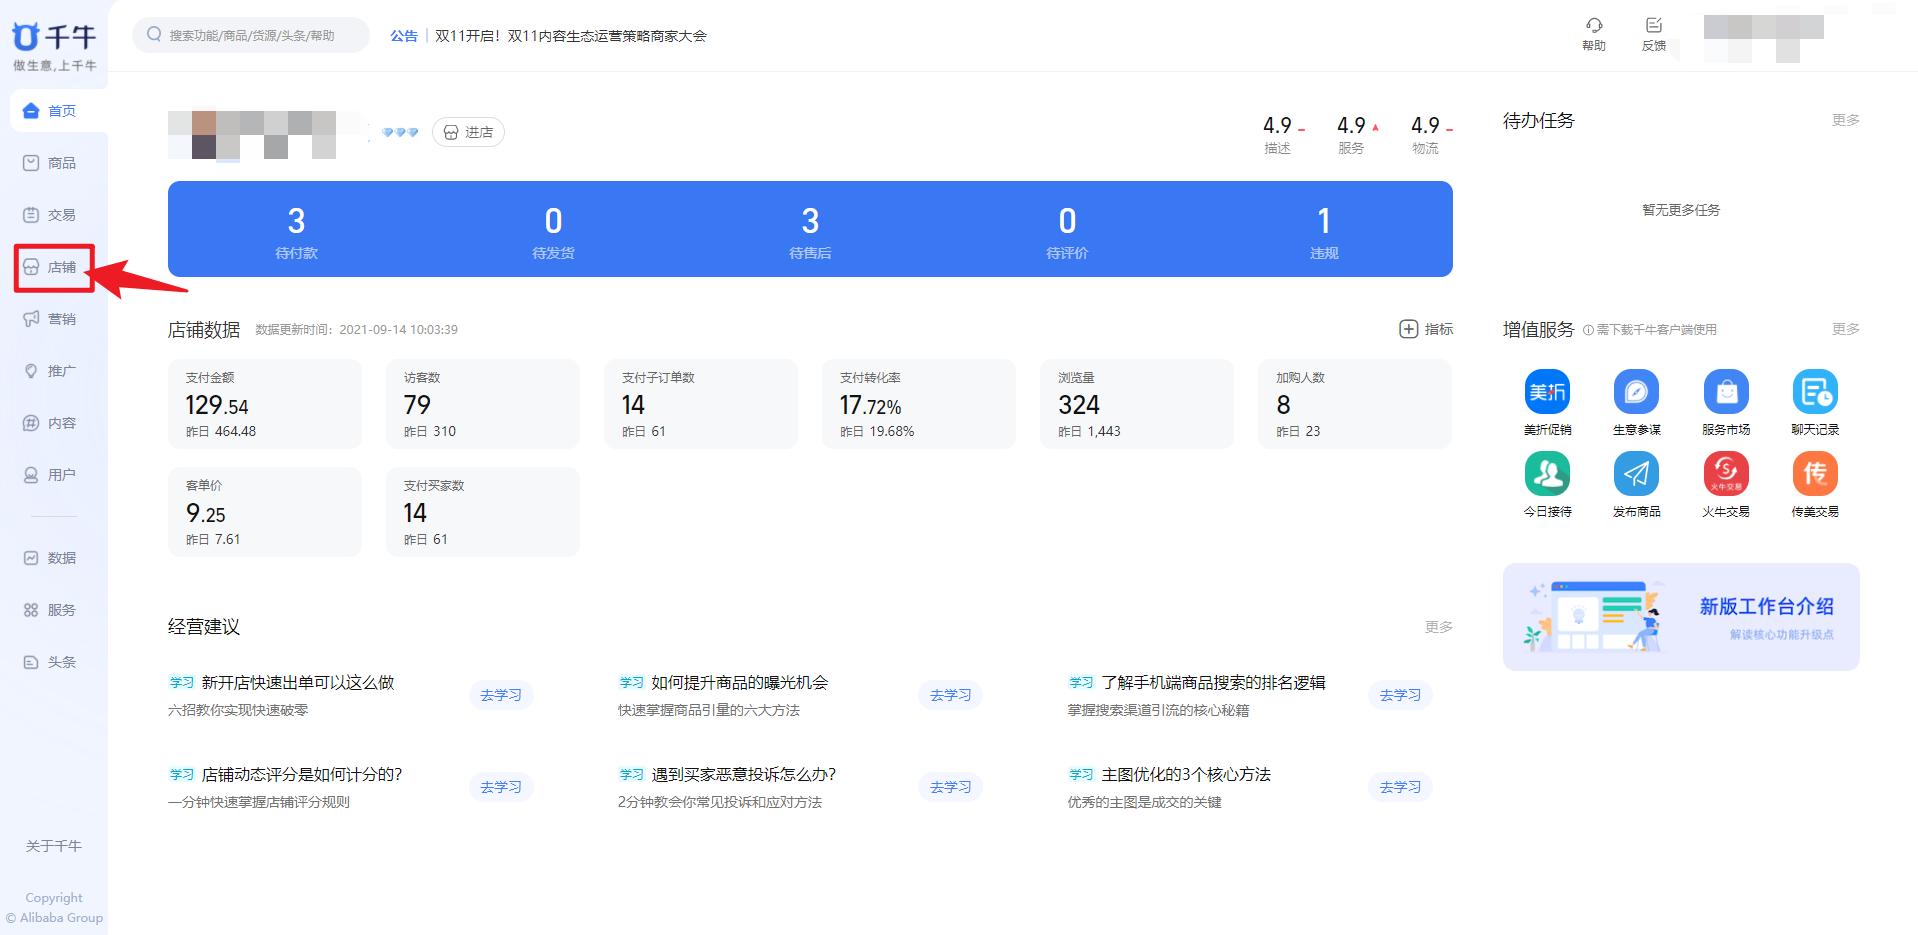Click the 帮助 icon at top right
1918x935 pixels.
1594,35
